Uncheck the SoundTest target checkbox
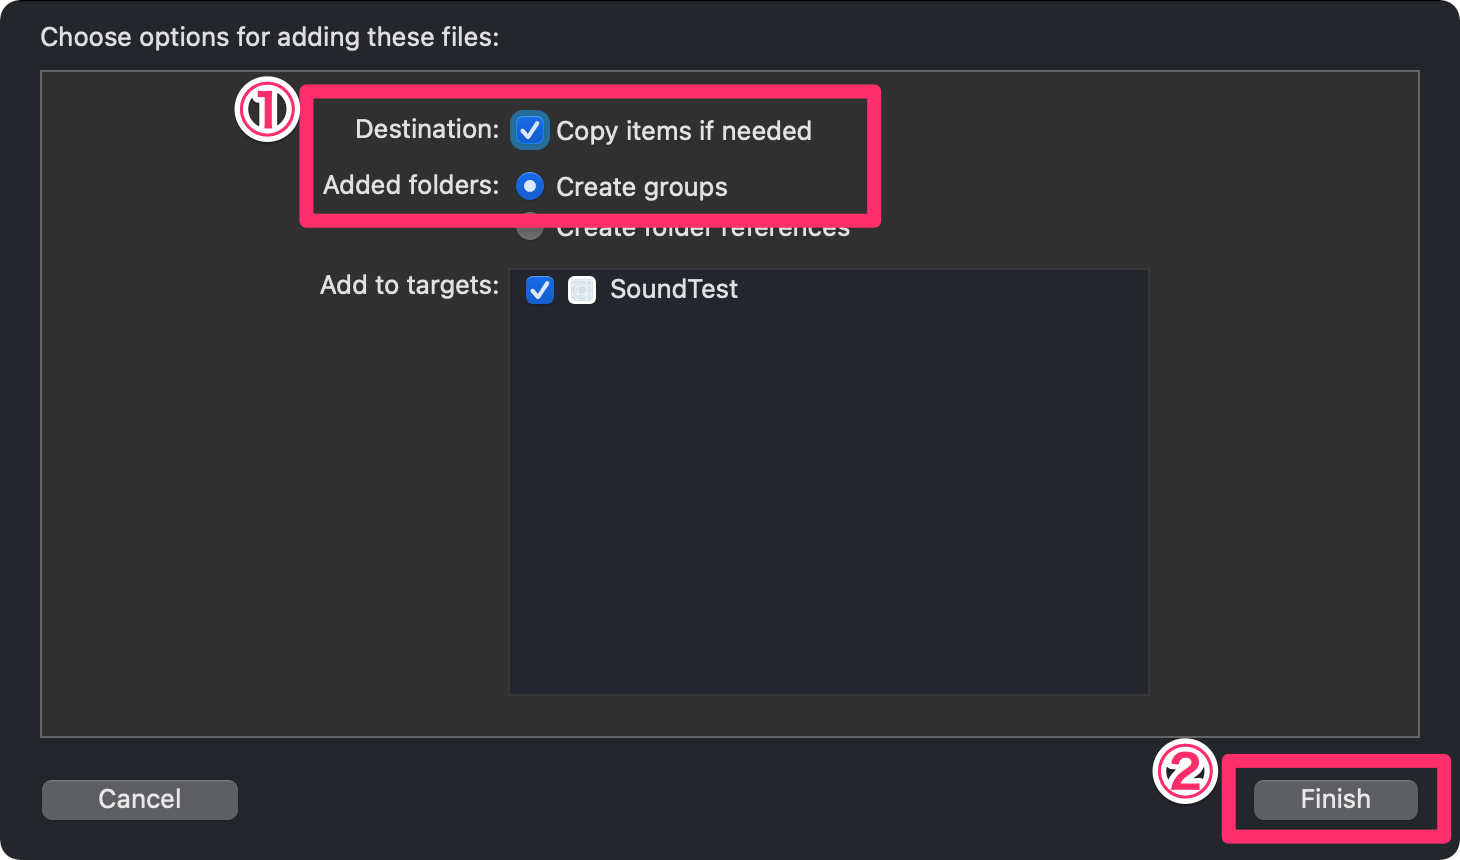This screenshot has height=860, width=1460. [540, 290]
